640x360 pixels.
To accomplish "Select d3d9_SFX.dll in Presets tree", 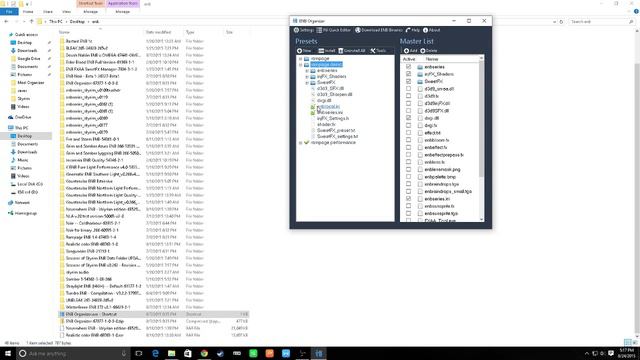I will coord(330,88).
